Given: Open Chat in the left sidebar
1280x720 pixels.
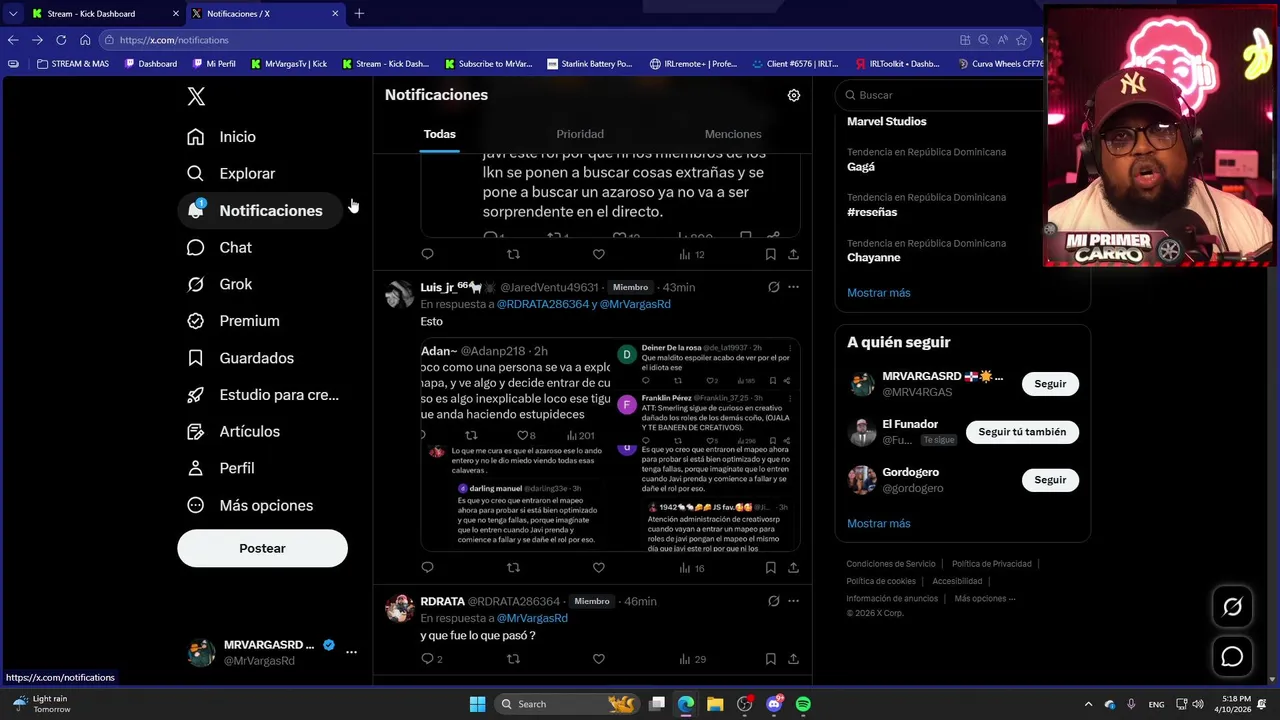Looking at the screenshot, I should (220, 248).
